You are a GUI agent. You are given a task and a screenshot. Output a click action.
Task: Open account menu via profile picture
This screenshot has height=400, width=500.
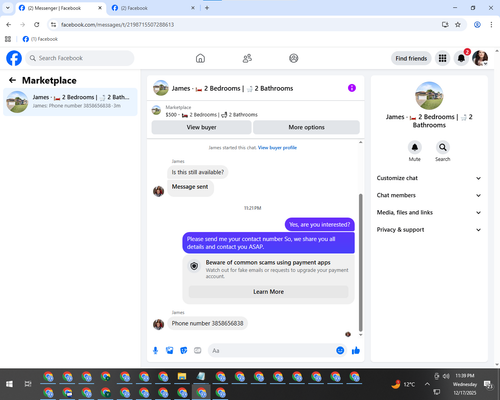click(480, 58)
